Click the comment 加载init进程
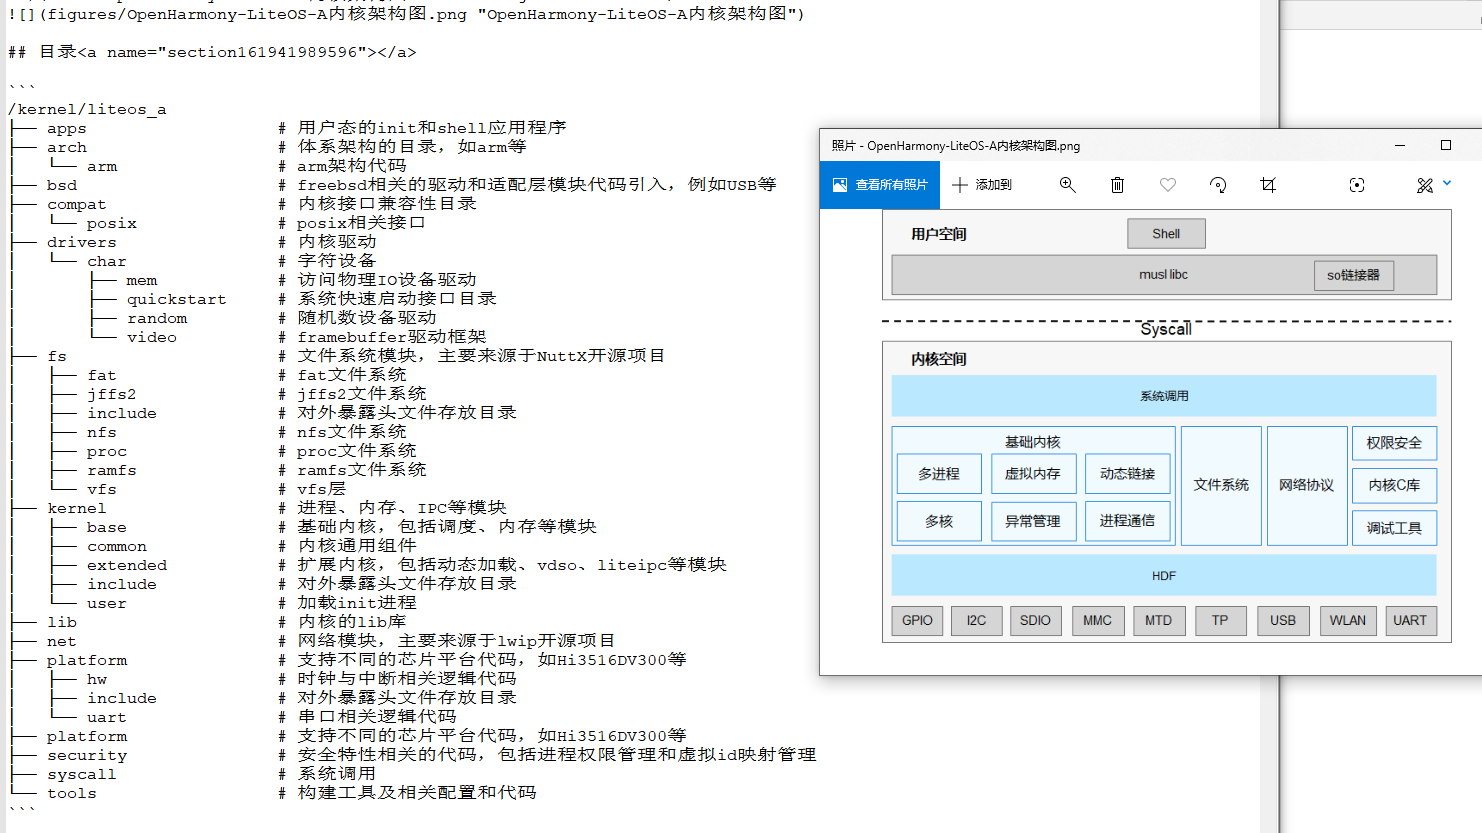The image size is (1482, 833). click(357, 603)
